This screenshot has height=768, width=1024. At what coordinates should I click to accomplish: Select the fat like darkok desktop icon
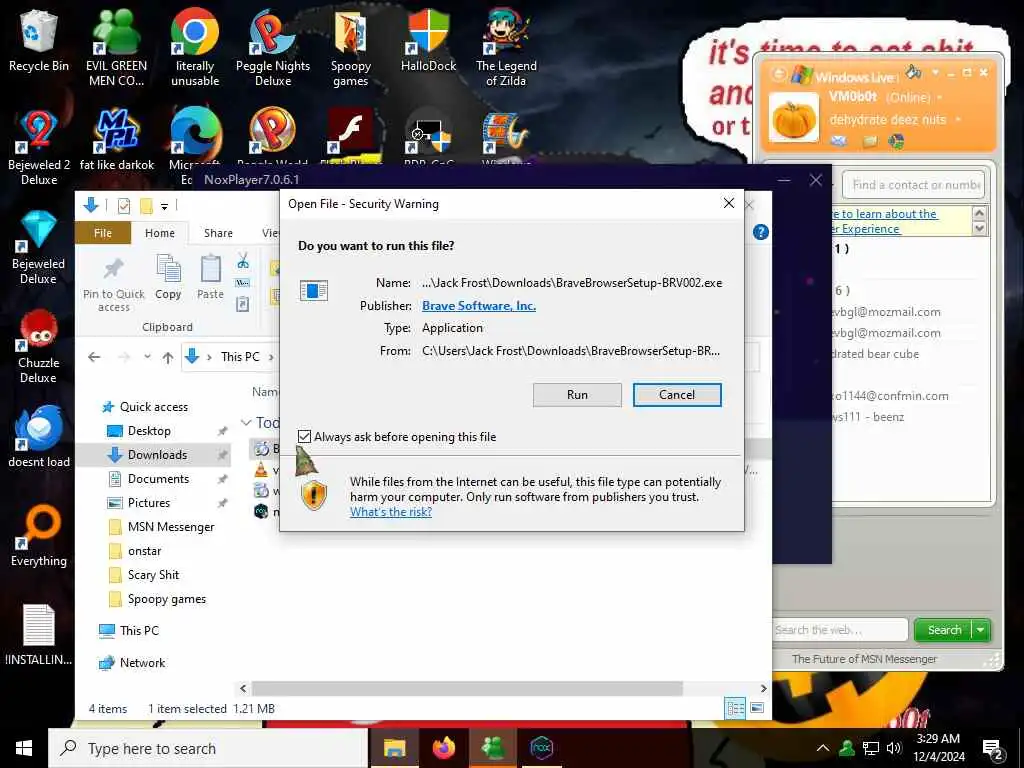(116, 140)
